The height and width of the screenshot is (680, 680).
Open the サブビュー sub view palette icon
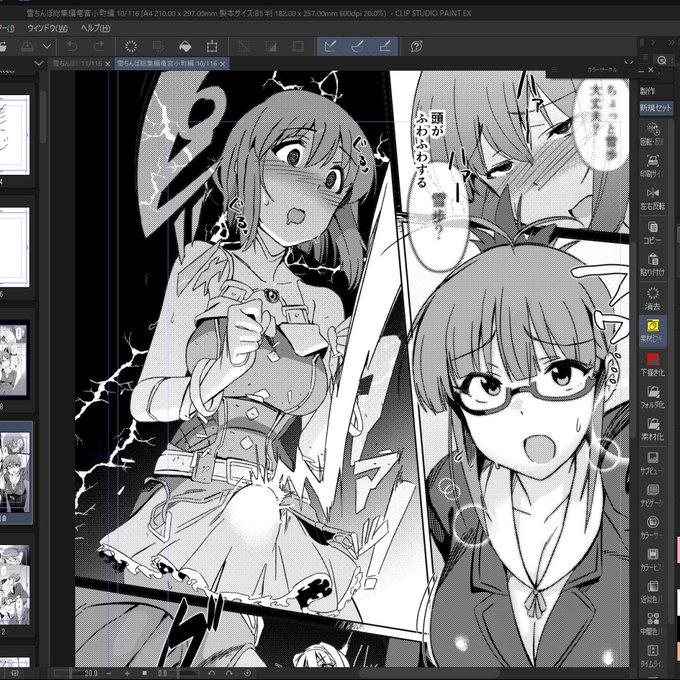coord(652,462)
